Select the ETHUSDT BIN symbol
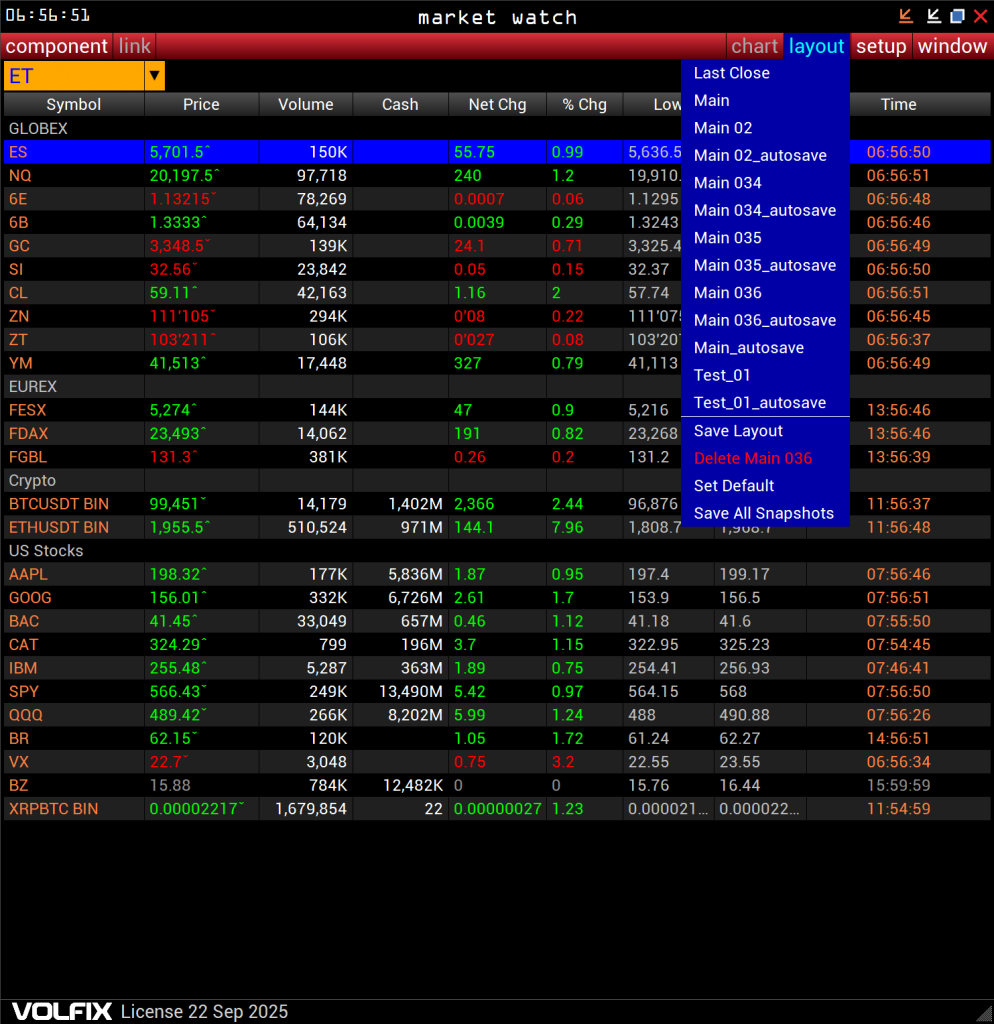The width and height of the screenshot is (994, 1024). [x=59, y=528]
